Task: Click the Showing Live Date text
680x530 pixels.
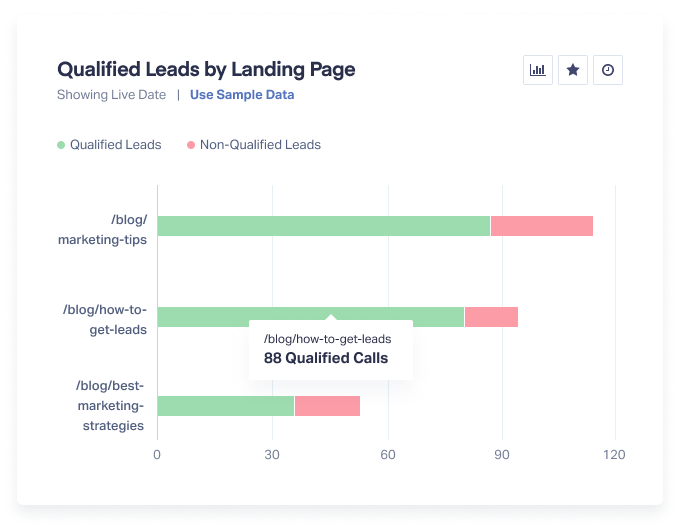Action: pyautogui.click(x=111, y=95)
